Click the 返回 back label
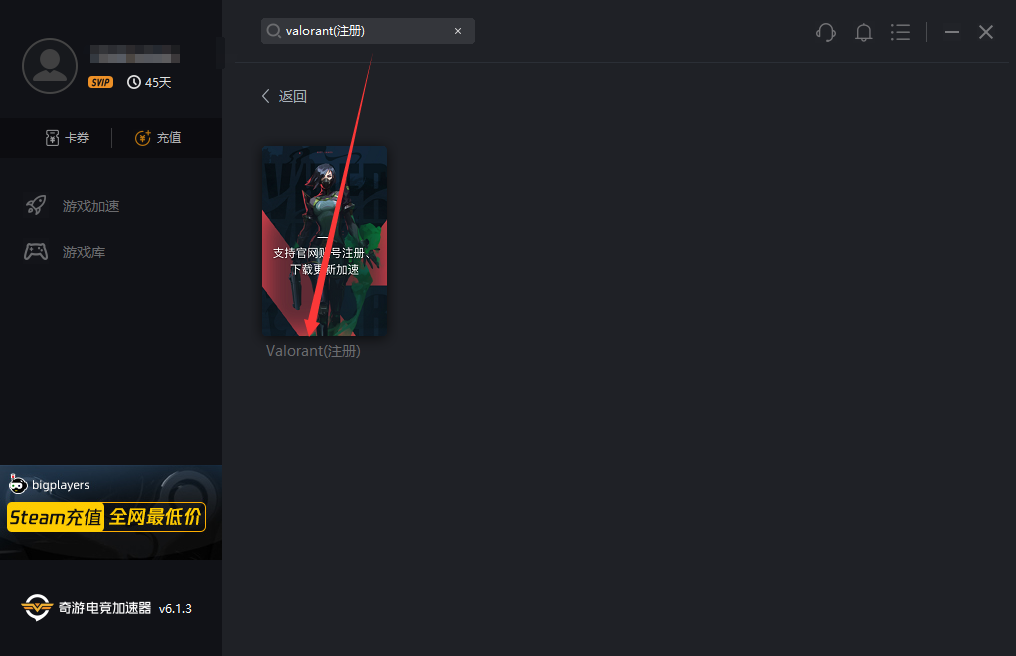This screenshot has width=1016, height=656. coord(292,96)
